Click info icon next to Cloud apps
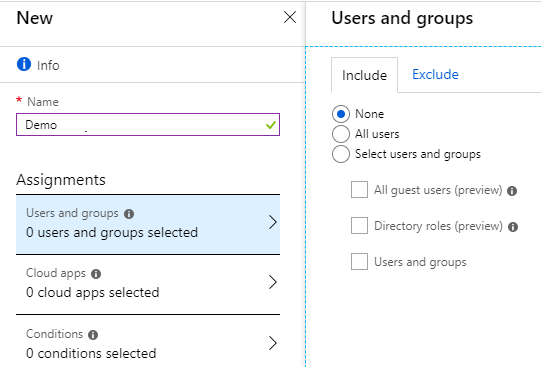 pyautogui.click(x=96, y=274)
